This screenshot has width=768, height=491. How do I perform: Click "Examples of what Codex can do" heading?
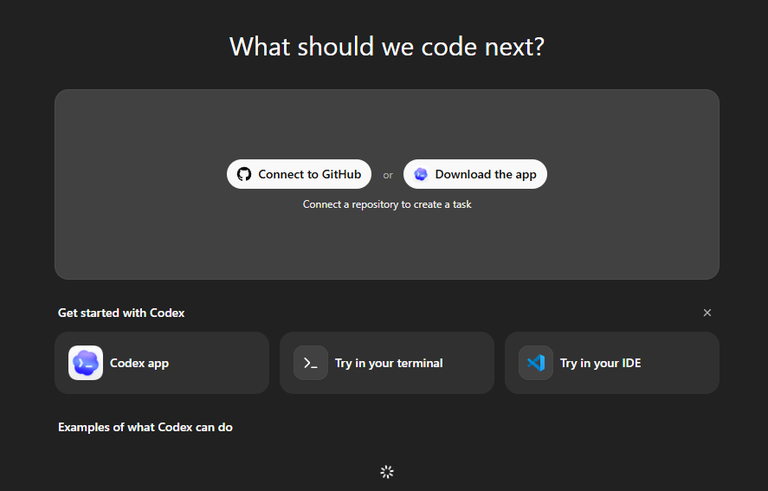[145, 427]
